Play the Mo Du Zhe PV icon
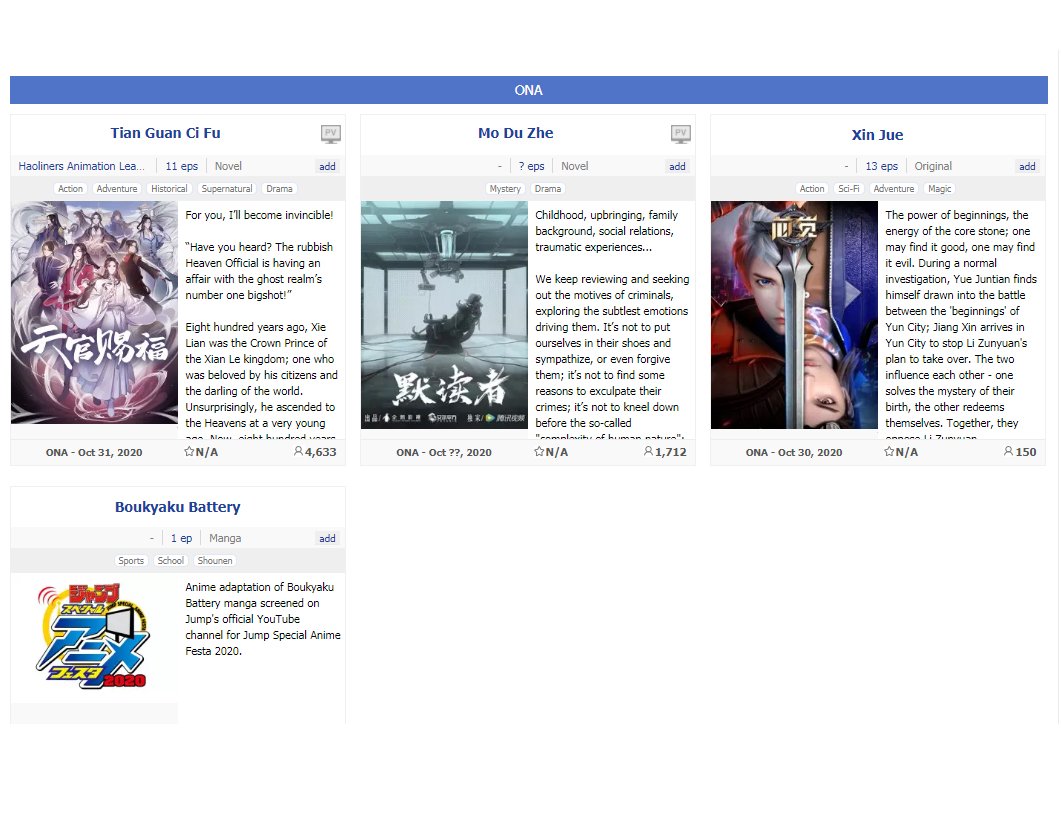The image size is (1061, 825). click(680, 134)
